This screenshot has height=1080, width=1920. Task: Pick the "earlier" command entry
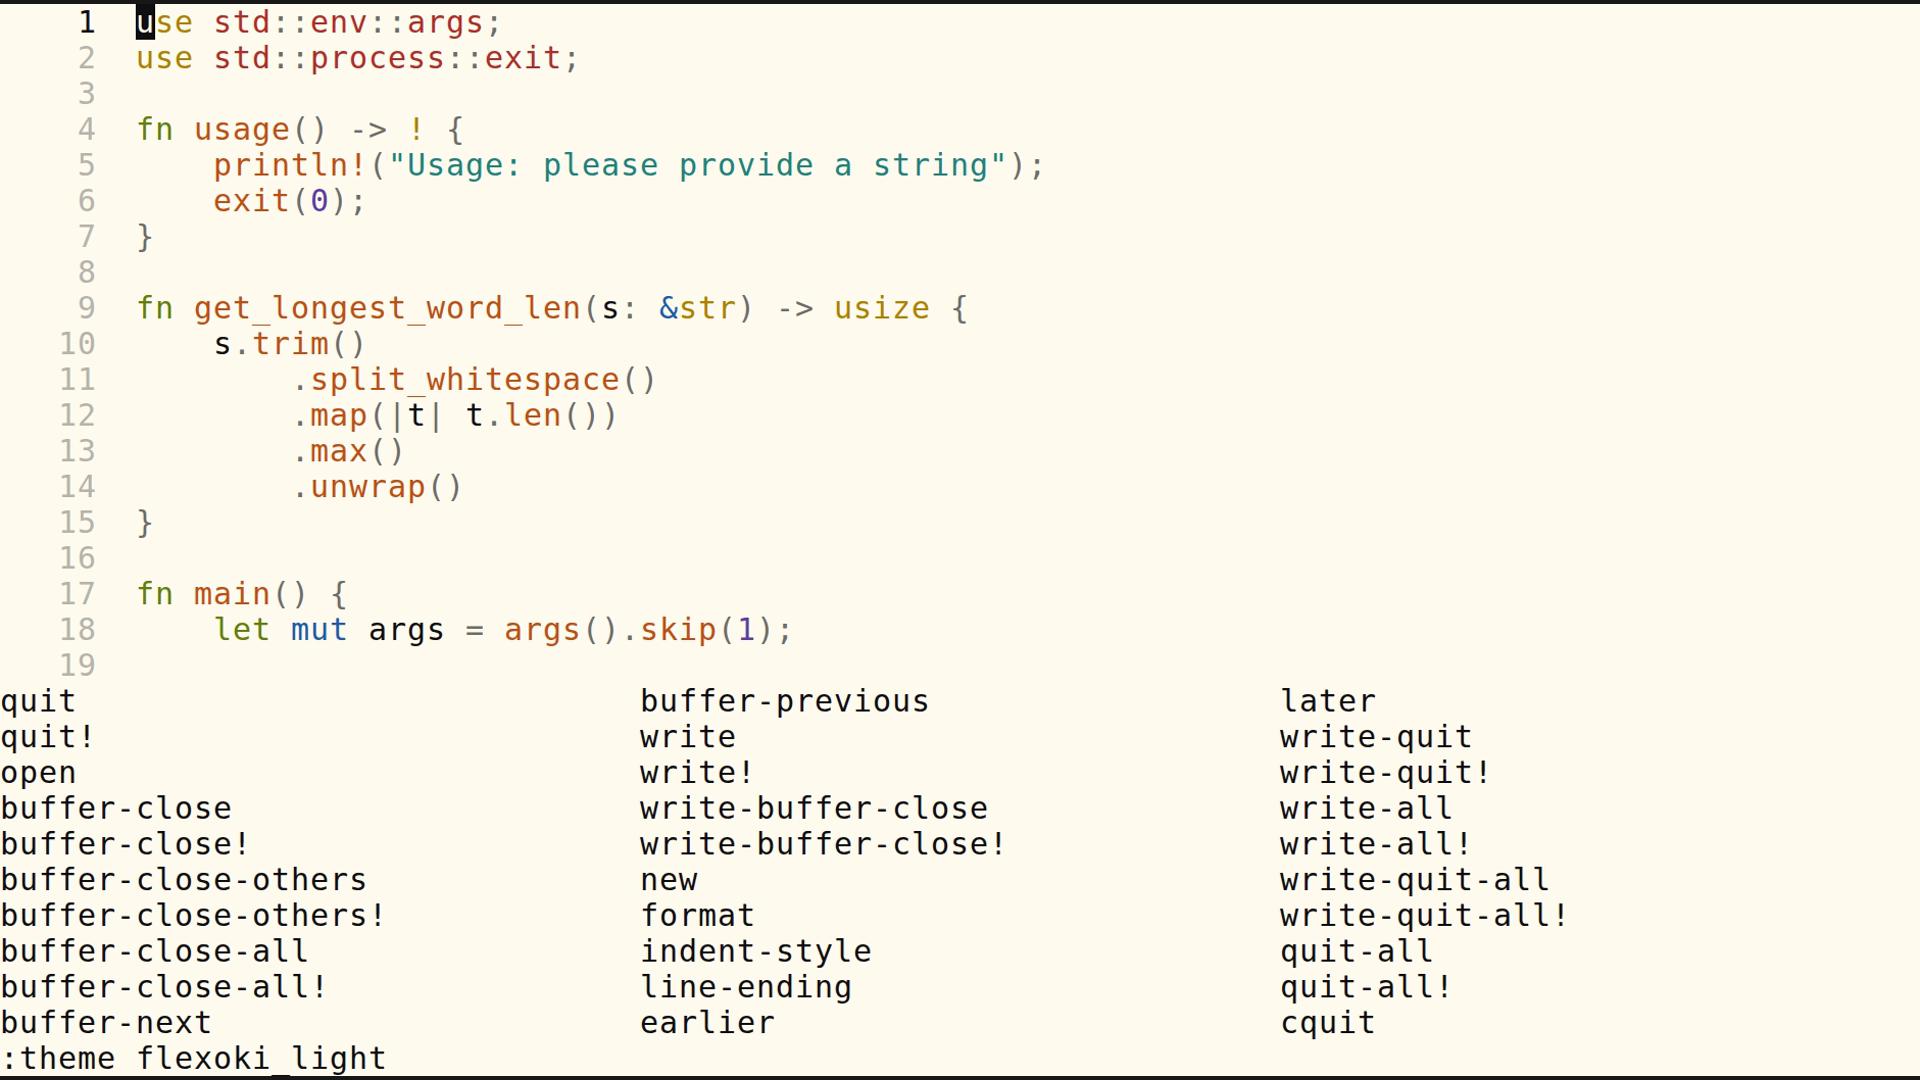pyautogui.click(x=707, y=1023)
